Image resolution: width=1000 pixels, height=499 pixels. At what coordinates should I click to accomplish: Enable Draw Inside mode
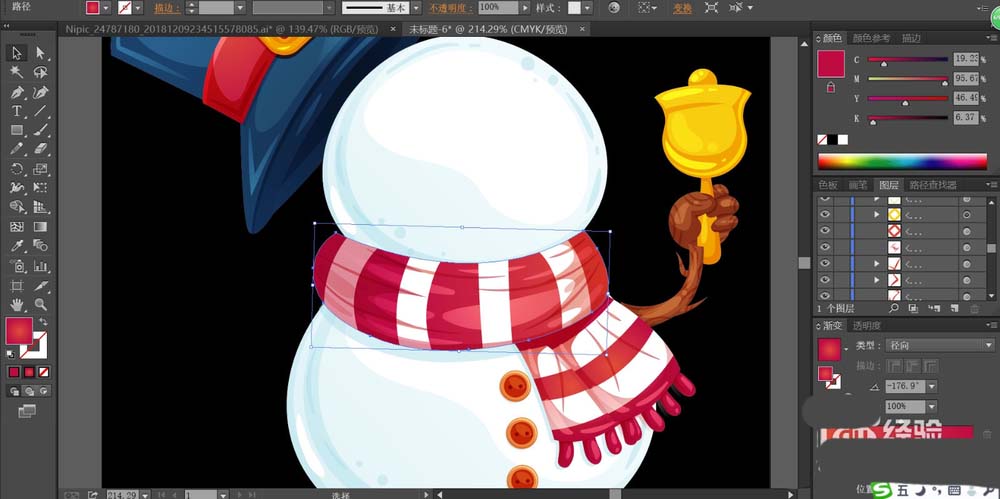click(44, 391)
